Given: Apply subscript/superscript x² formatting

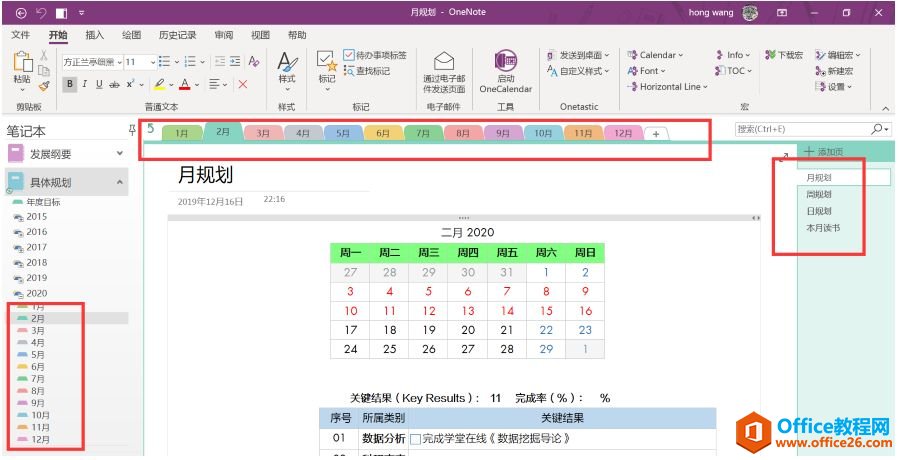Looking at the screenshot, I should [130, 84].
